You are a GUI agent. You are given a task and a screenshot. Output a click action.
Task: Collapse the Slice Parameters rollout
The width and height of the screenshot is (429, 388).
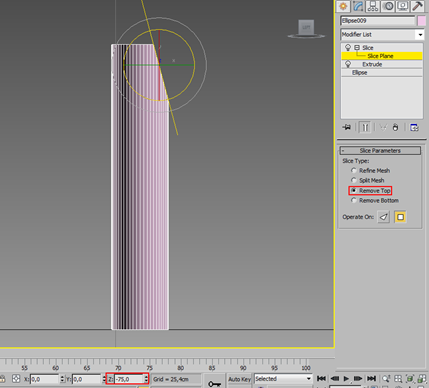pos(380,151)
